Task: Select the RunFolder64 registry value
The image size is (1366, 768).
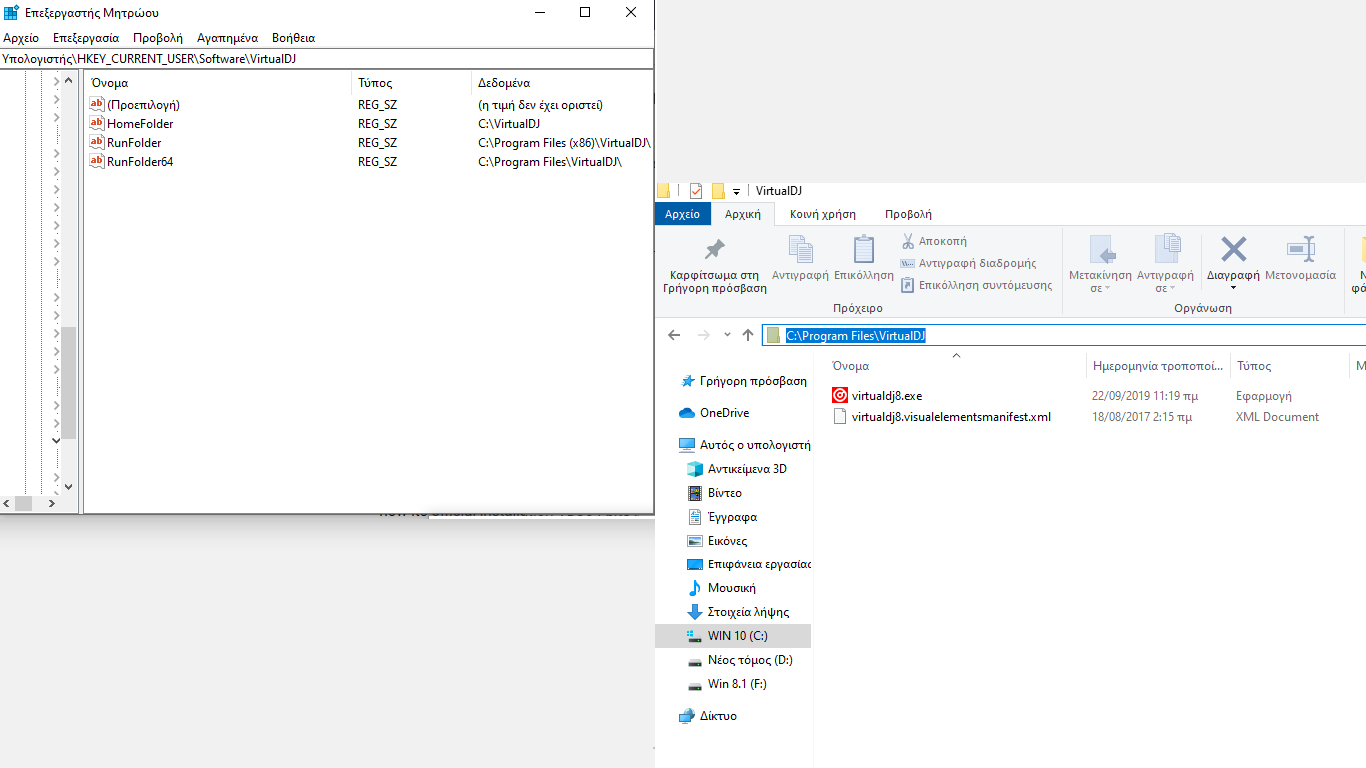Action: (140, 161)
